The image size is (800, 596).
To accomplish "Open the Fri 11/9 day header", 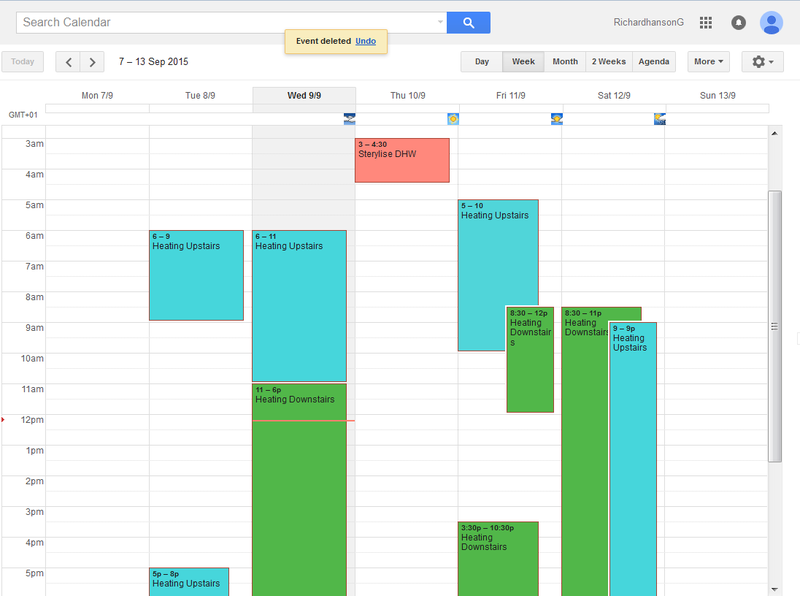I will pos(511,95).
